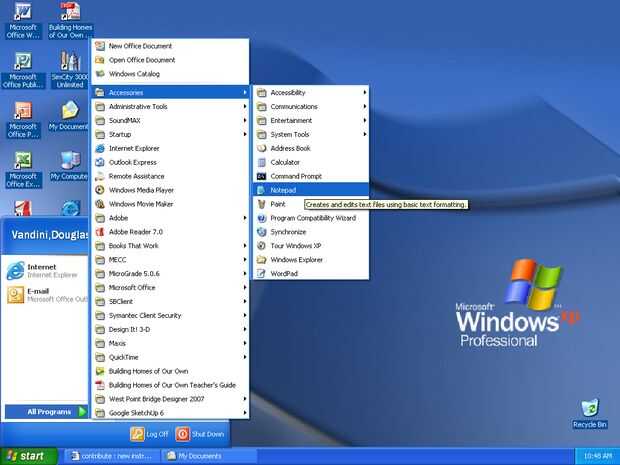Image resolution: width=620 pixels, height=465 pixels.
Task: Click the Synchronize icon
Action: [261, 232]
